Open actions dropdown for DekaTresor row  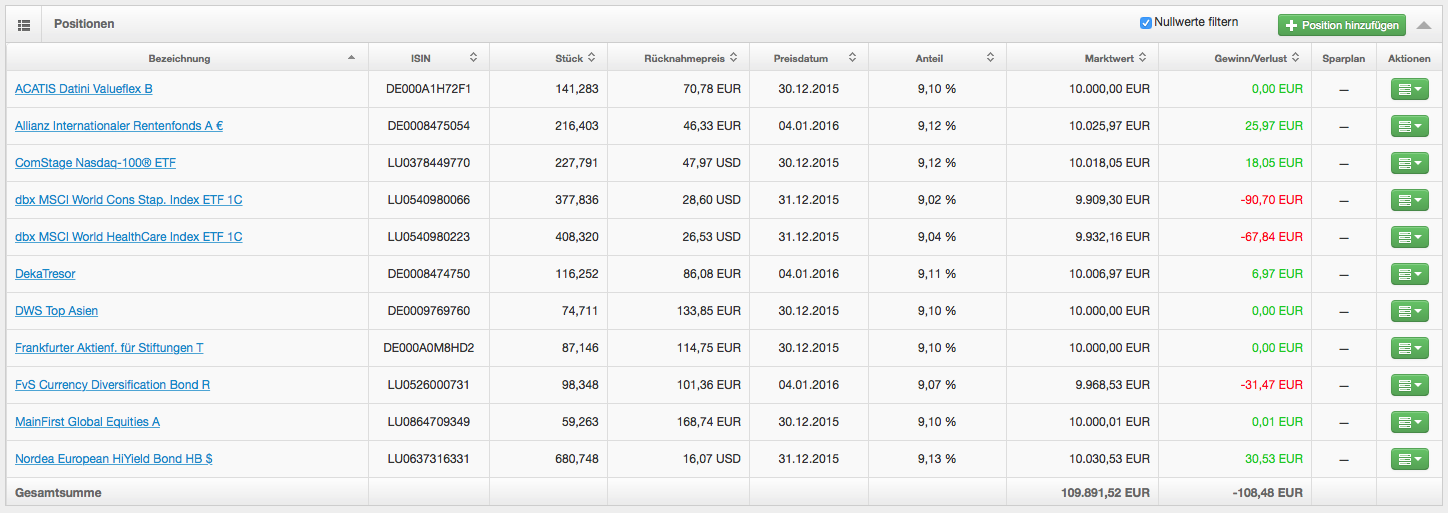pos(1409,275)
